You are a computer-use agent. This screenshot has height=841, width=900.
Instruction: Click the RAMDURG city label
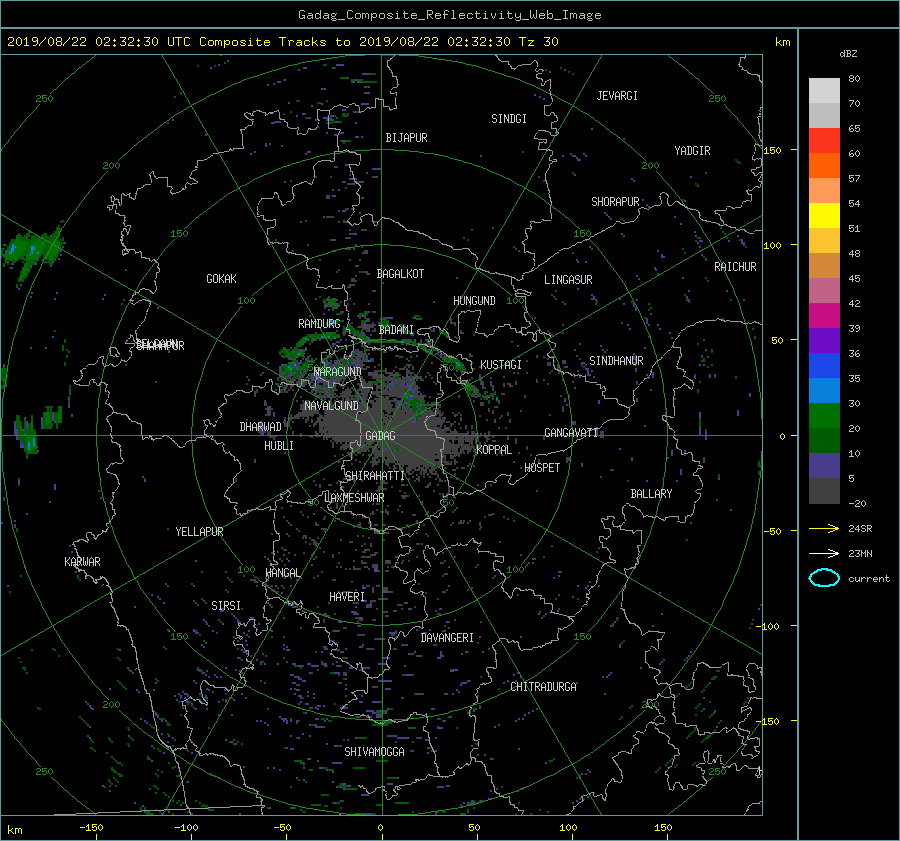point(319,324)
